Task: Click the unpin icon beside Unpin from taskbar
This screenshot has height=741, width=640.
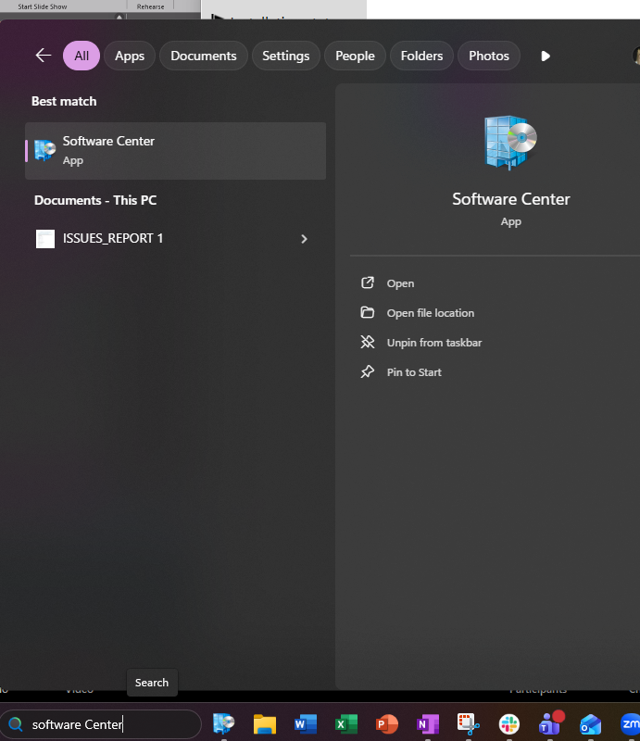Action: (367, 342)
